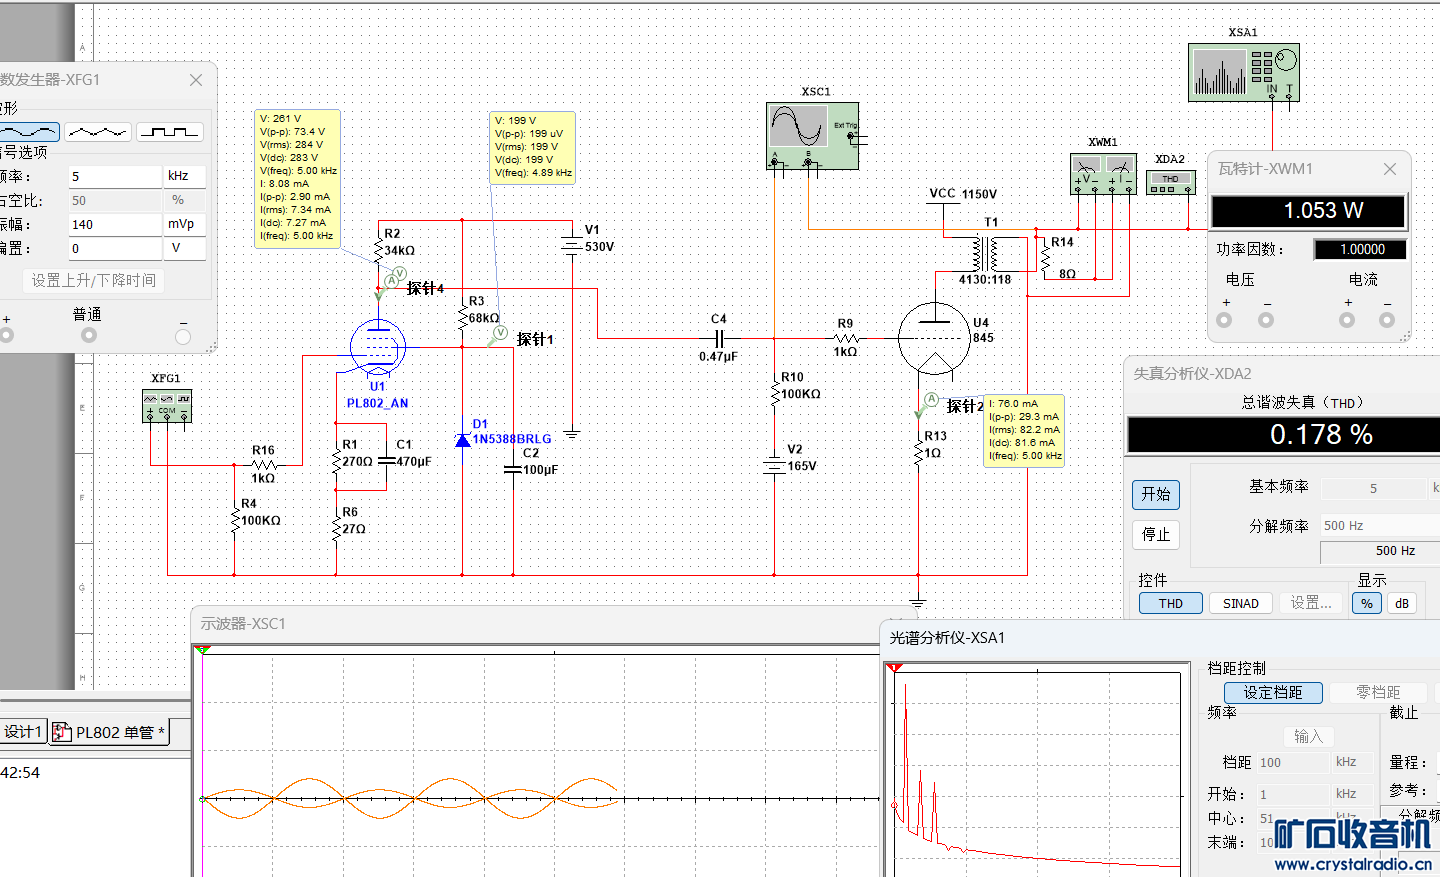The image size is (1440, 877).
Task: Select the XDA2 distortion analyzer icon
Action: 1170,183
